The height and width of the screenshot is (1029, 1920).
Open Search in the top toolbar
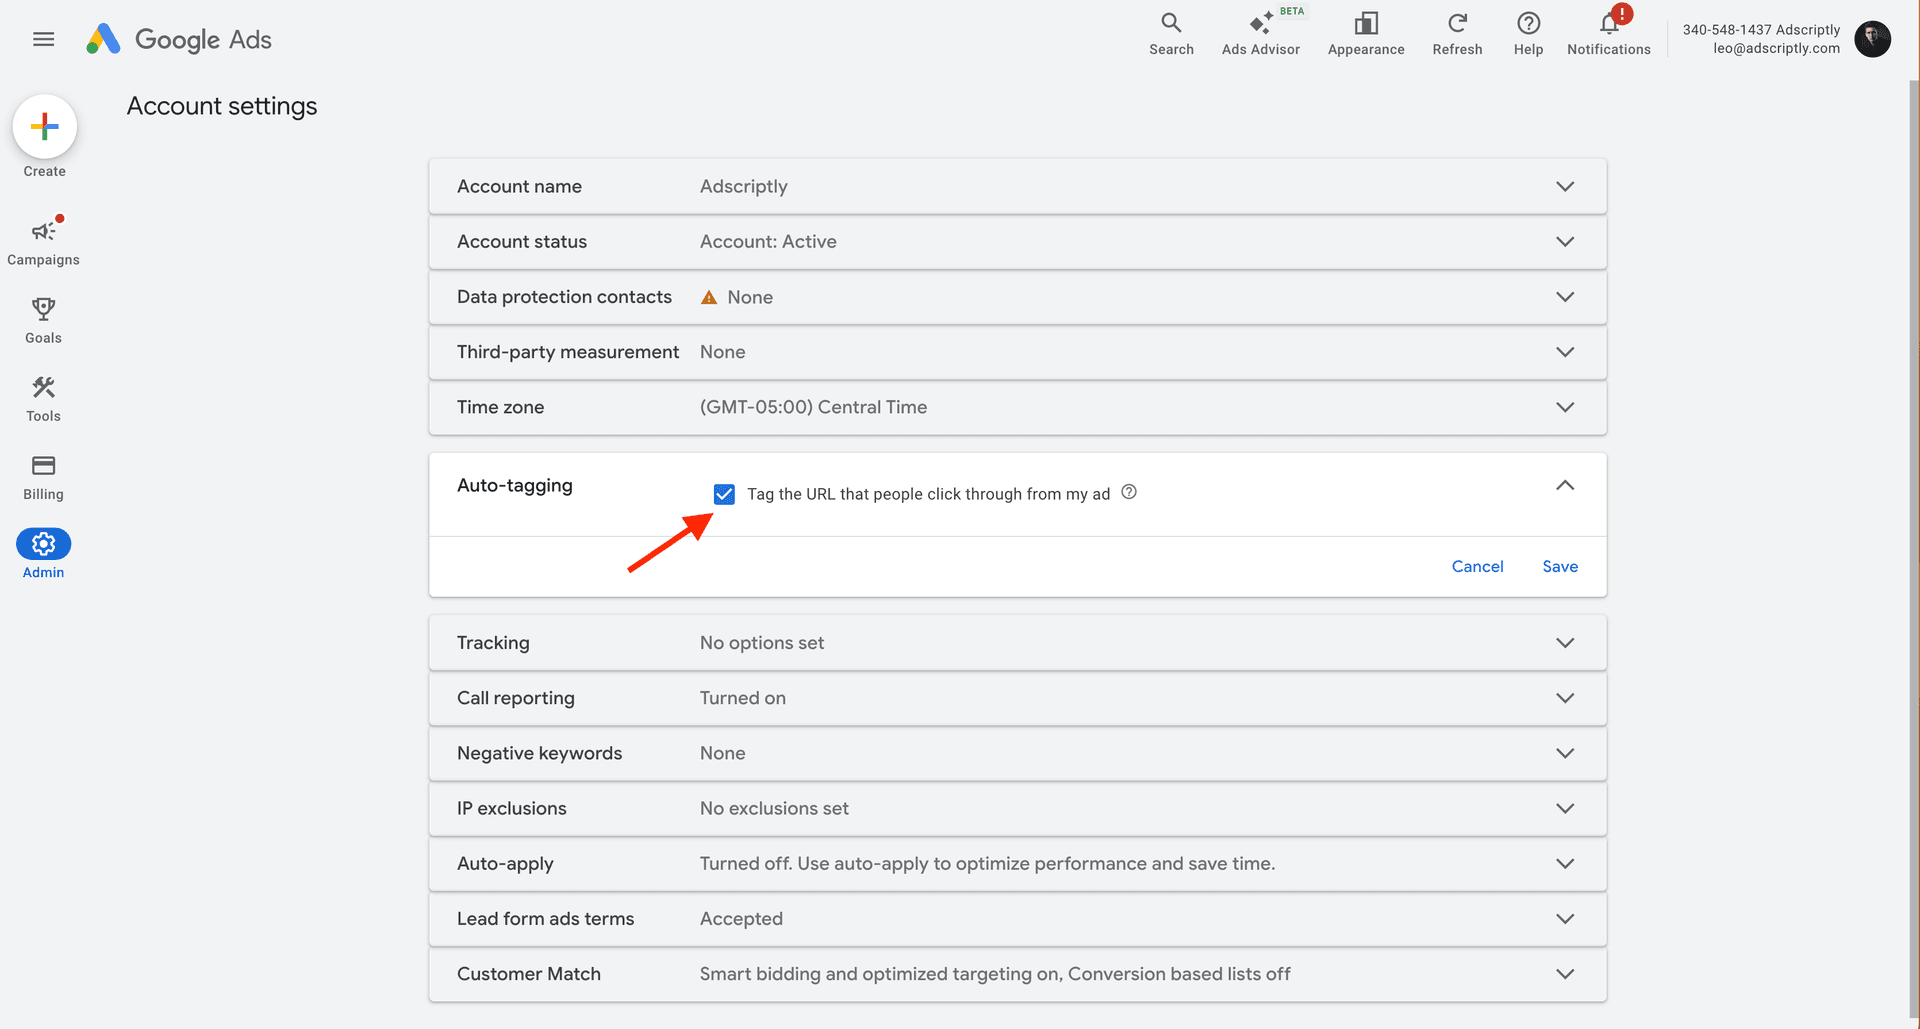(1170, 32)
